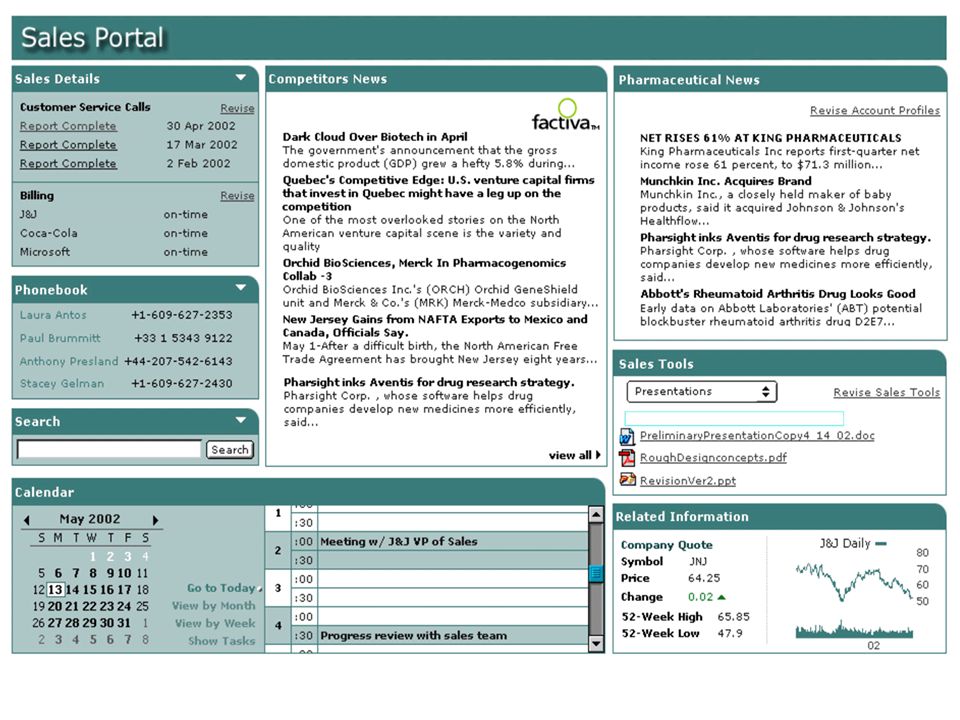The height and width of the screenshot is (720, 960).
Task: Go to next month after May 2002
Action: click(156, 520)
